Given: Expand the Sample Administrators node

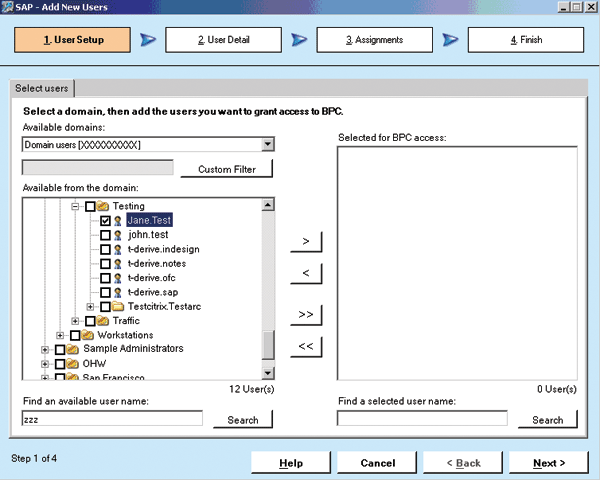Looking at the screenshot, I should [x=45, y=349].
